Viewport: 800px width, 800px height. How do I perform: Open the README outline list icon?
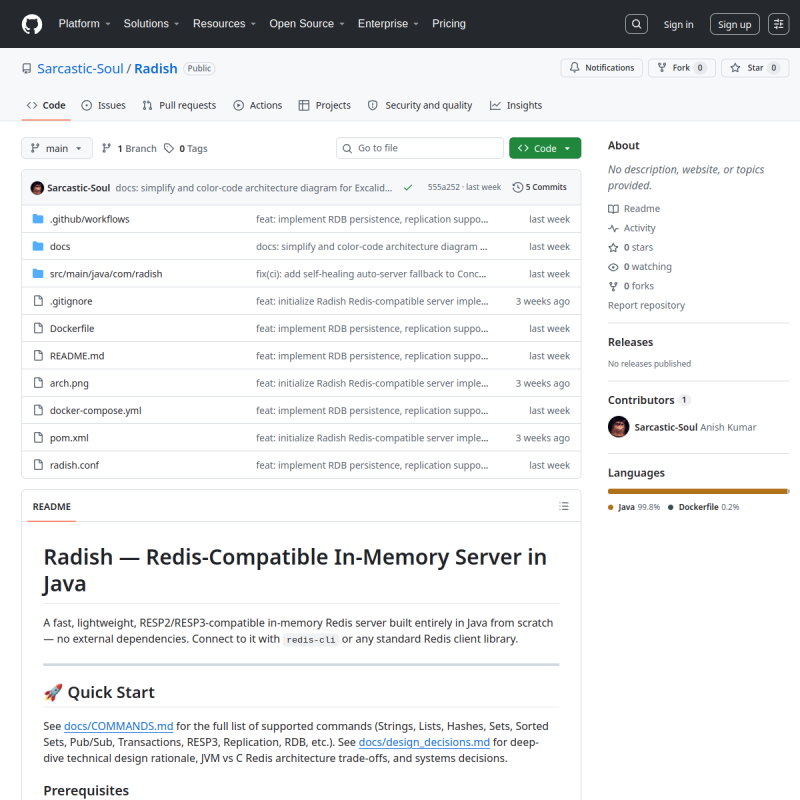pyautogui.click(x=564, y=506)
